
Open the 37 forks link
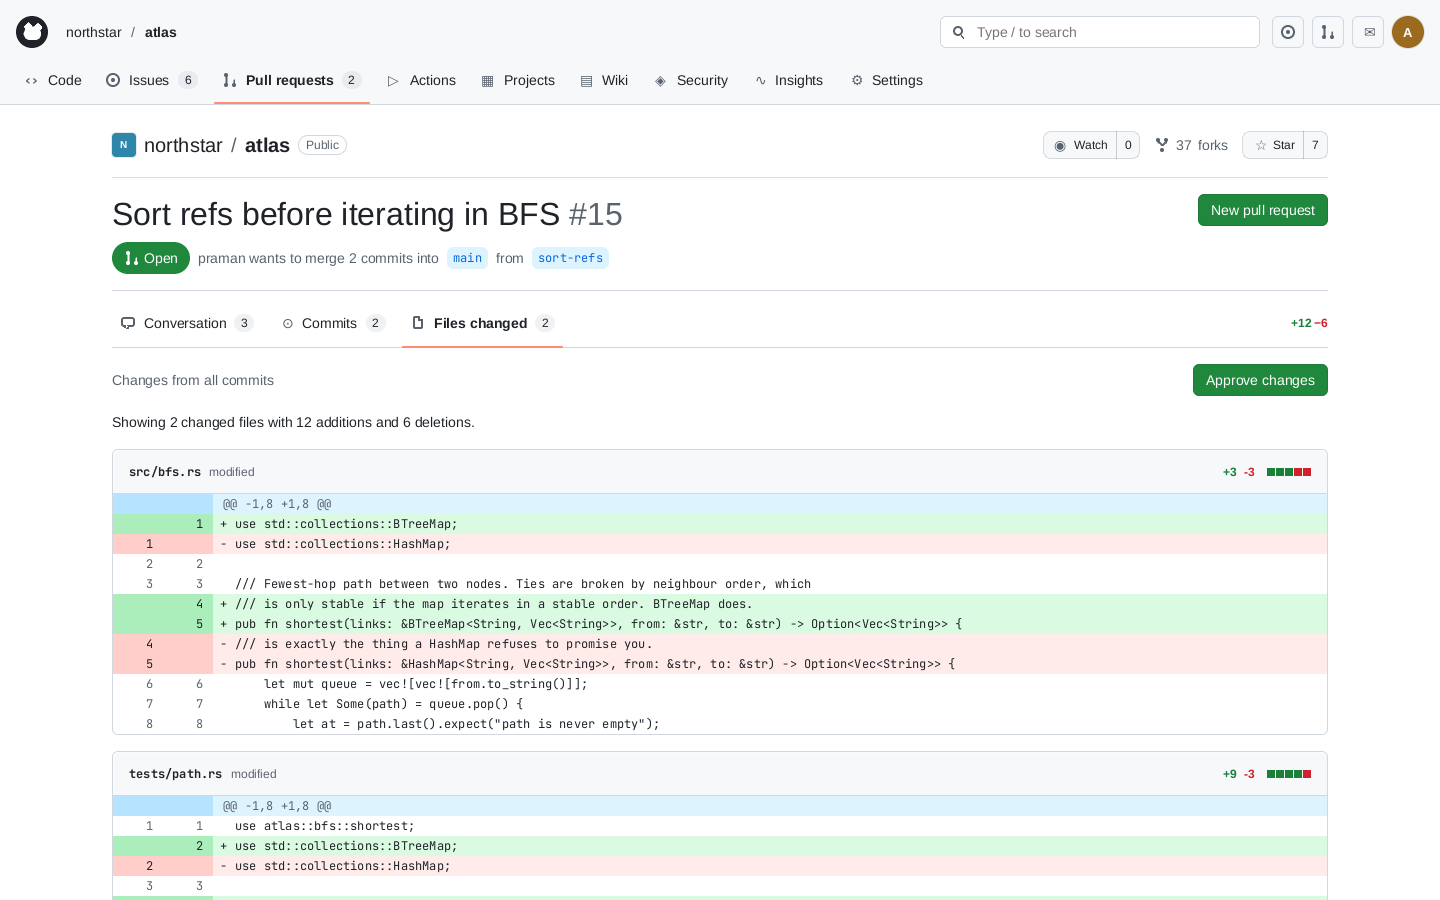pyautogui.click(x=1191, y=145)
